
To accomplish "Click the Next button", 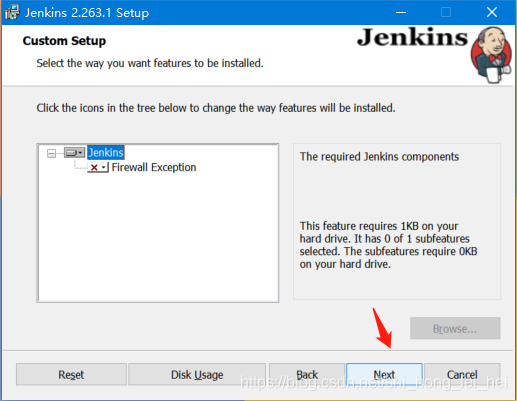I will click(x=384, y=374).
